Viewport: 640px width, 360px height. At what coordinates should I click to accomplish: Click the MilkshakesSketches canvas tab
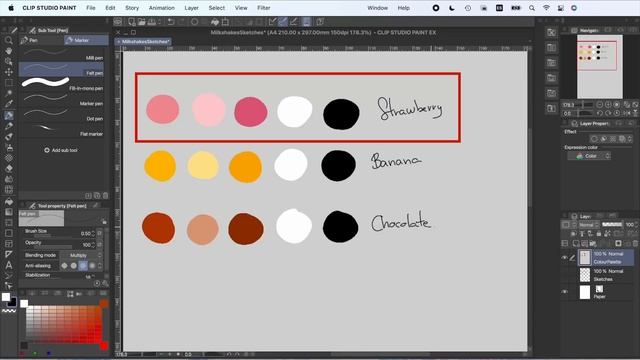[143, 42]
